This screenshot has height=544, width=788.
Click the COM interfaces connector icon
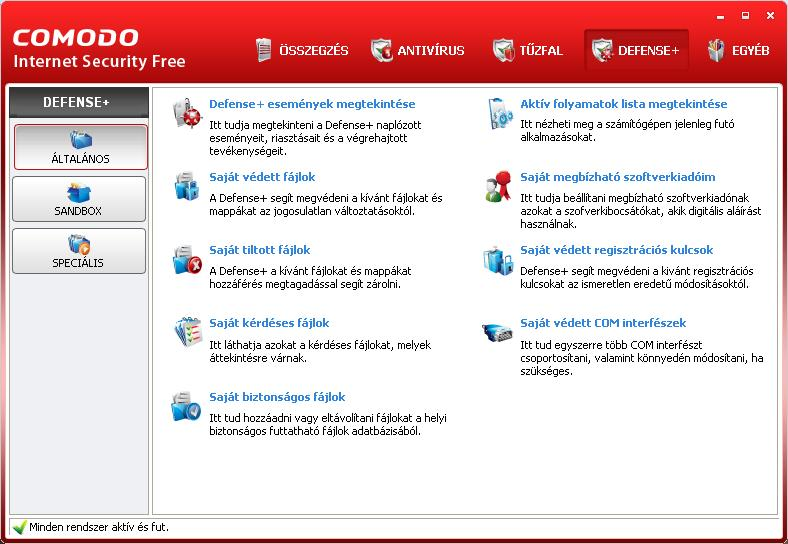click(x=497, y=332)
